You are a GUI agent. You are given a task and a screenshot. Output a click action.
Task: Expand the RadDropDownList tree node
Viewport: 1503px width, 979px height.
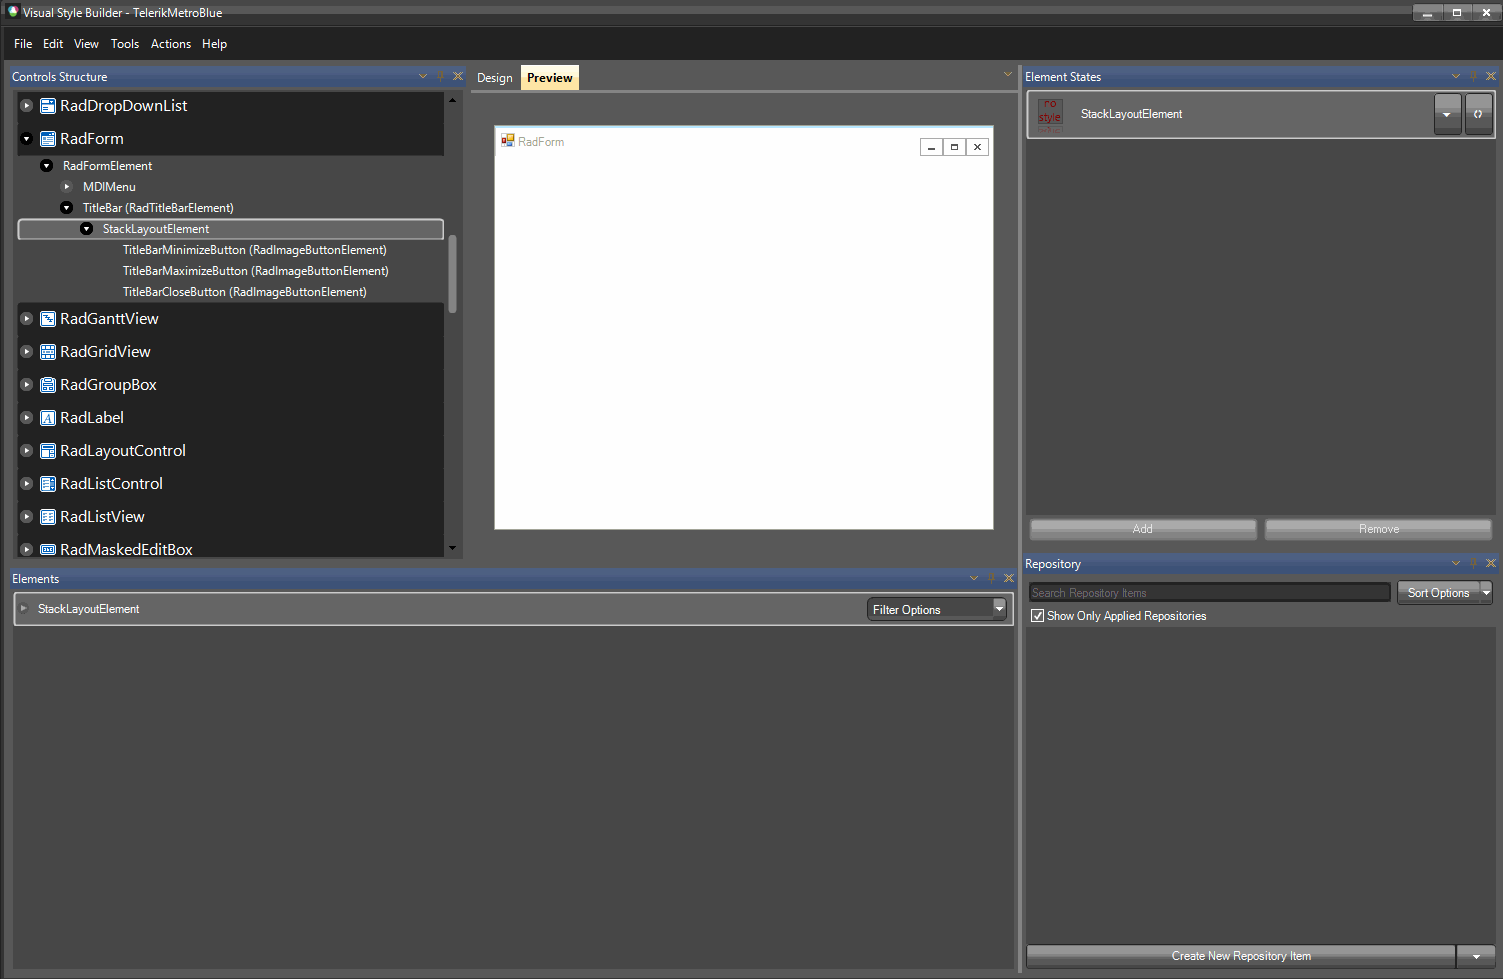point(27,106)
